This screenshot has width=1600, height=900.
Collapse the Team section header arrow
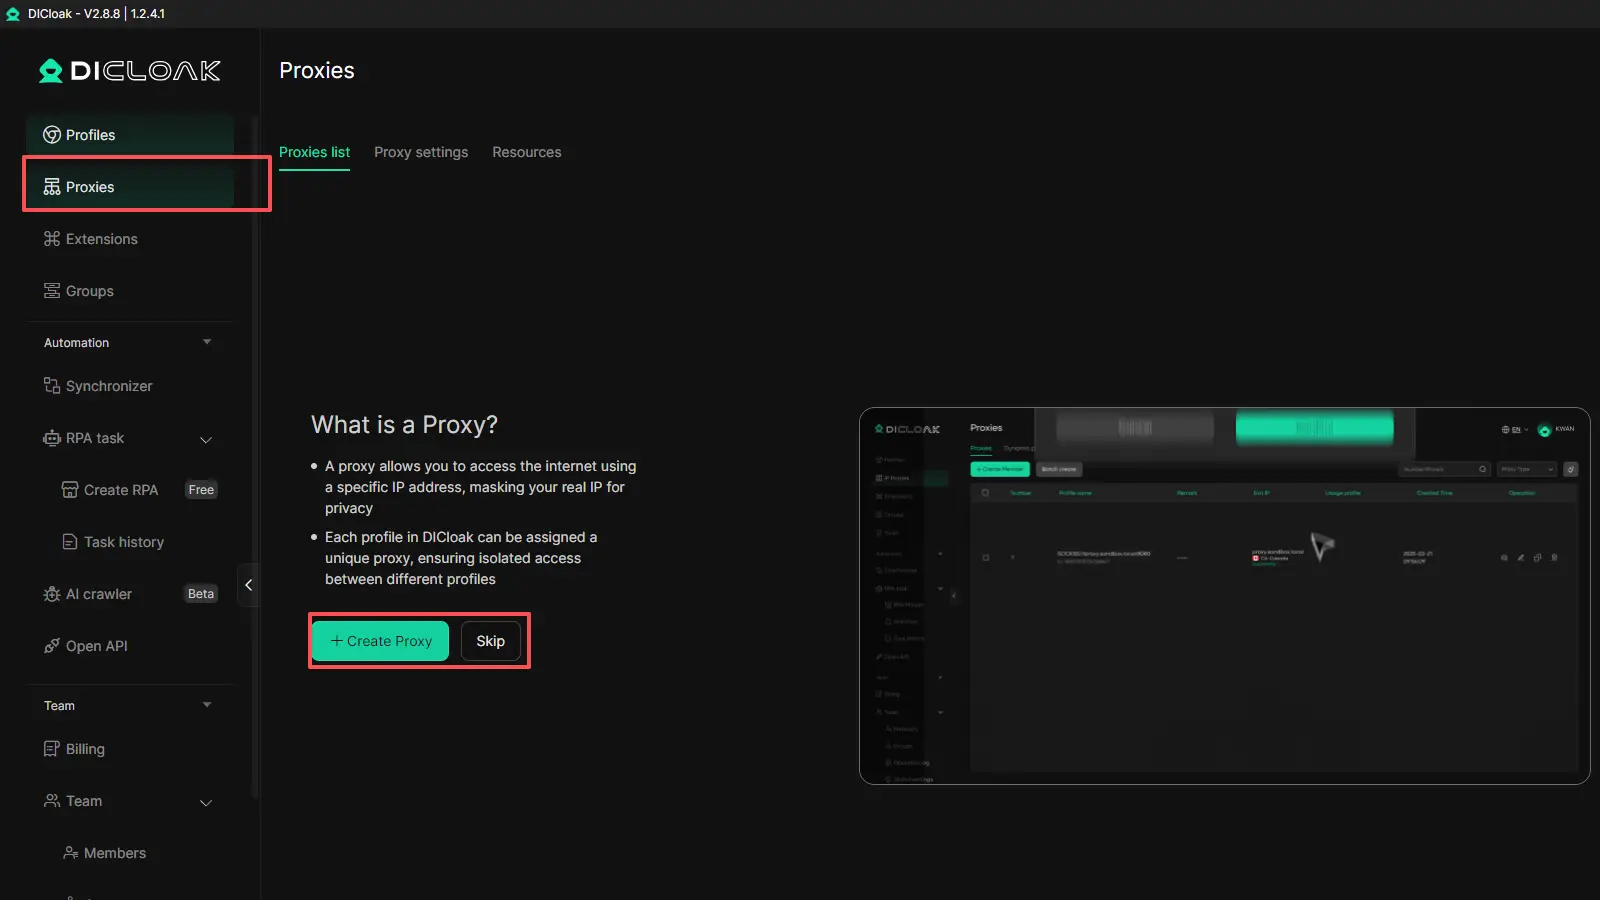(x=207, y=705)
